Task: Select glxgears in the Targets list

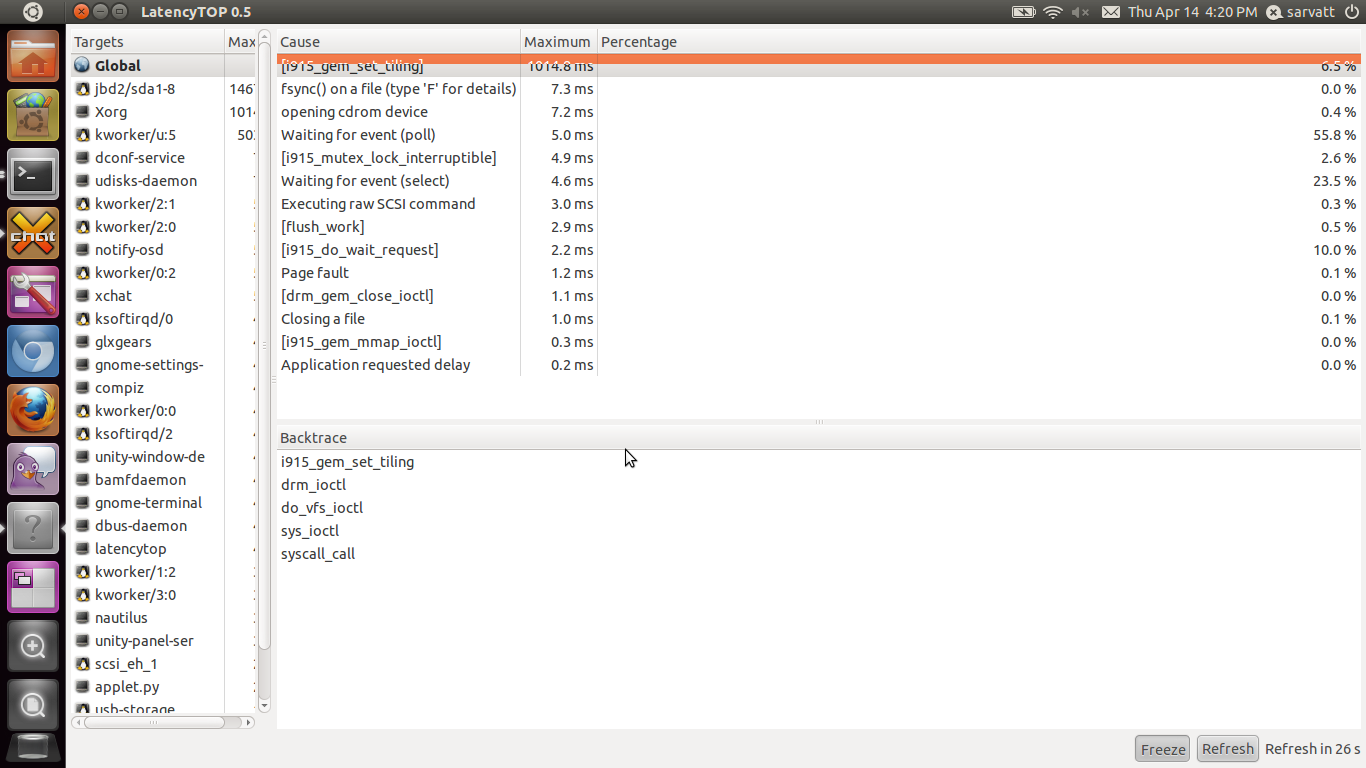Action: tap(123, 342)
